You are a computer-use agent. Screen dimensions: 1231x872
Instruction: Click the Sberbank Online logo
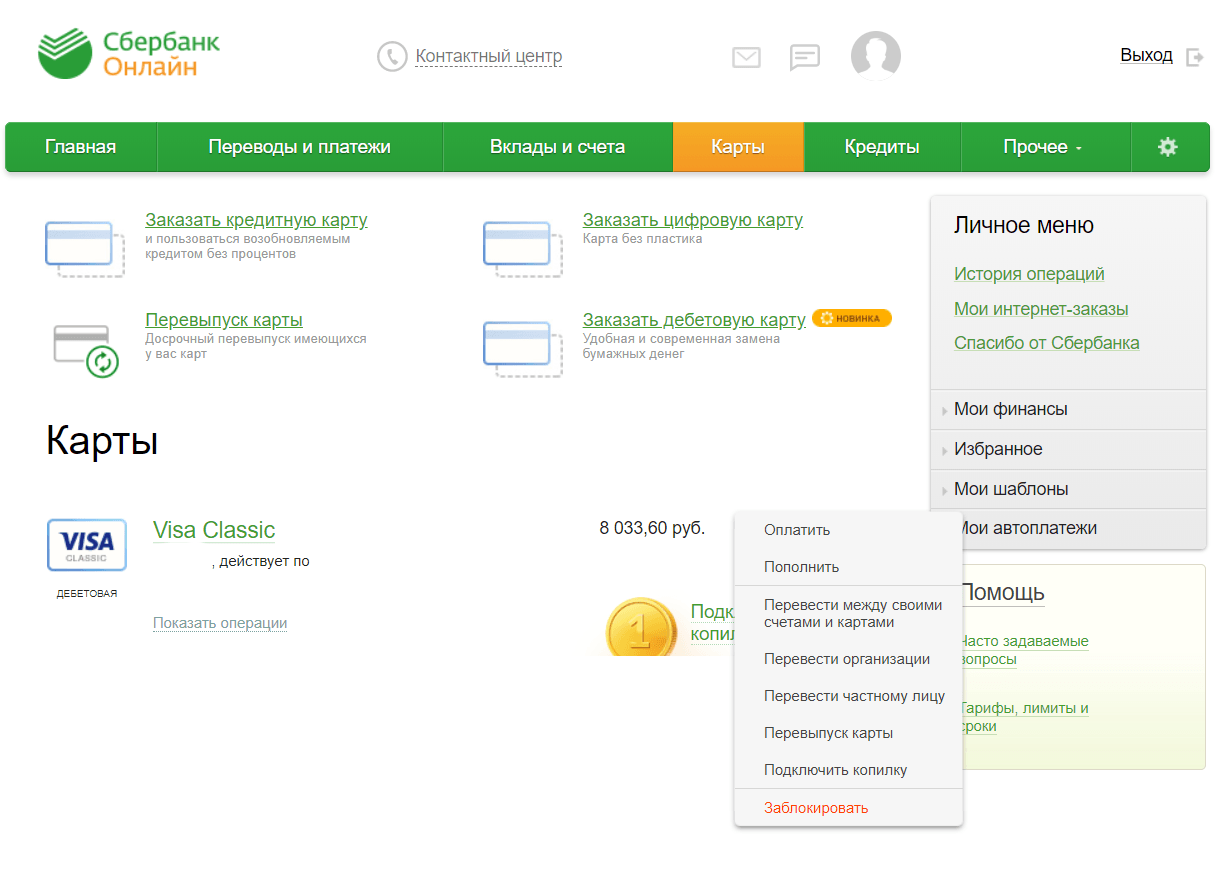[x=128, y=54]
